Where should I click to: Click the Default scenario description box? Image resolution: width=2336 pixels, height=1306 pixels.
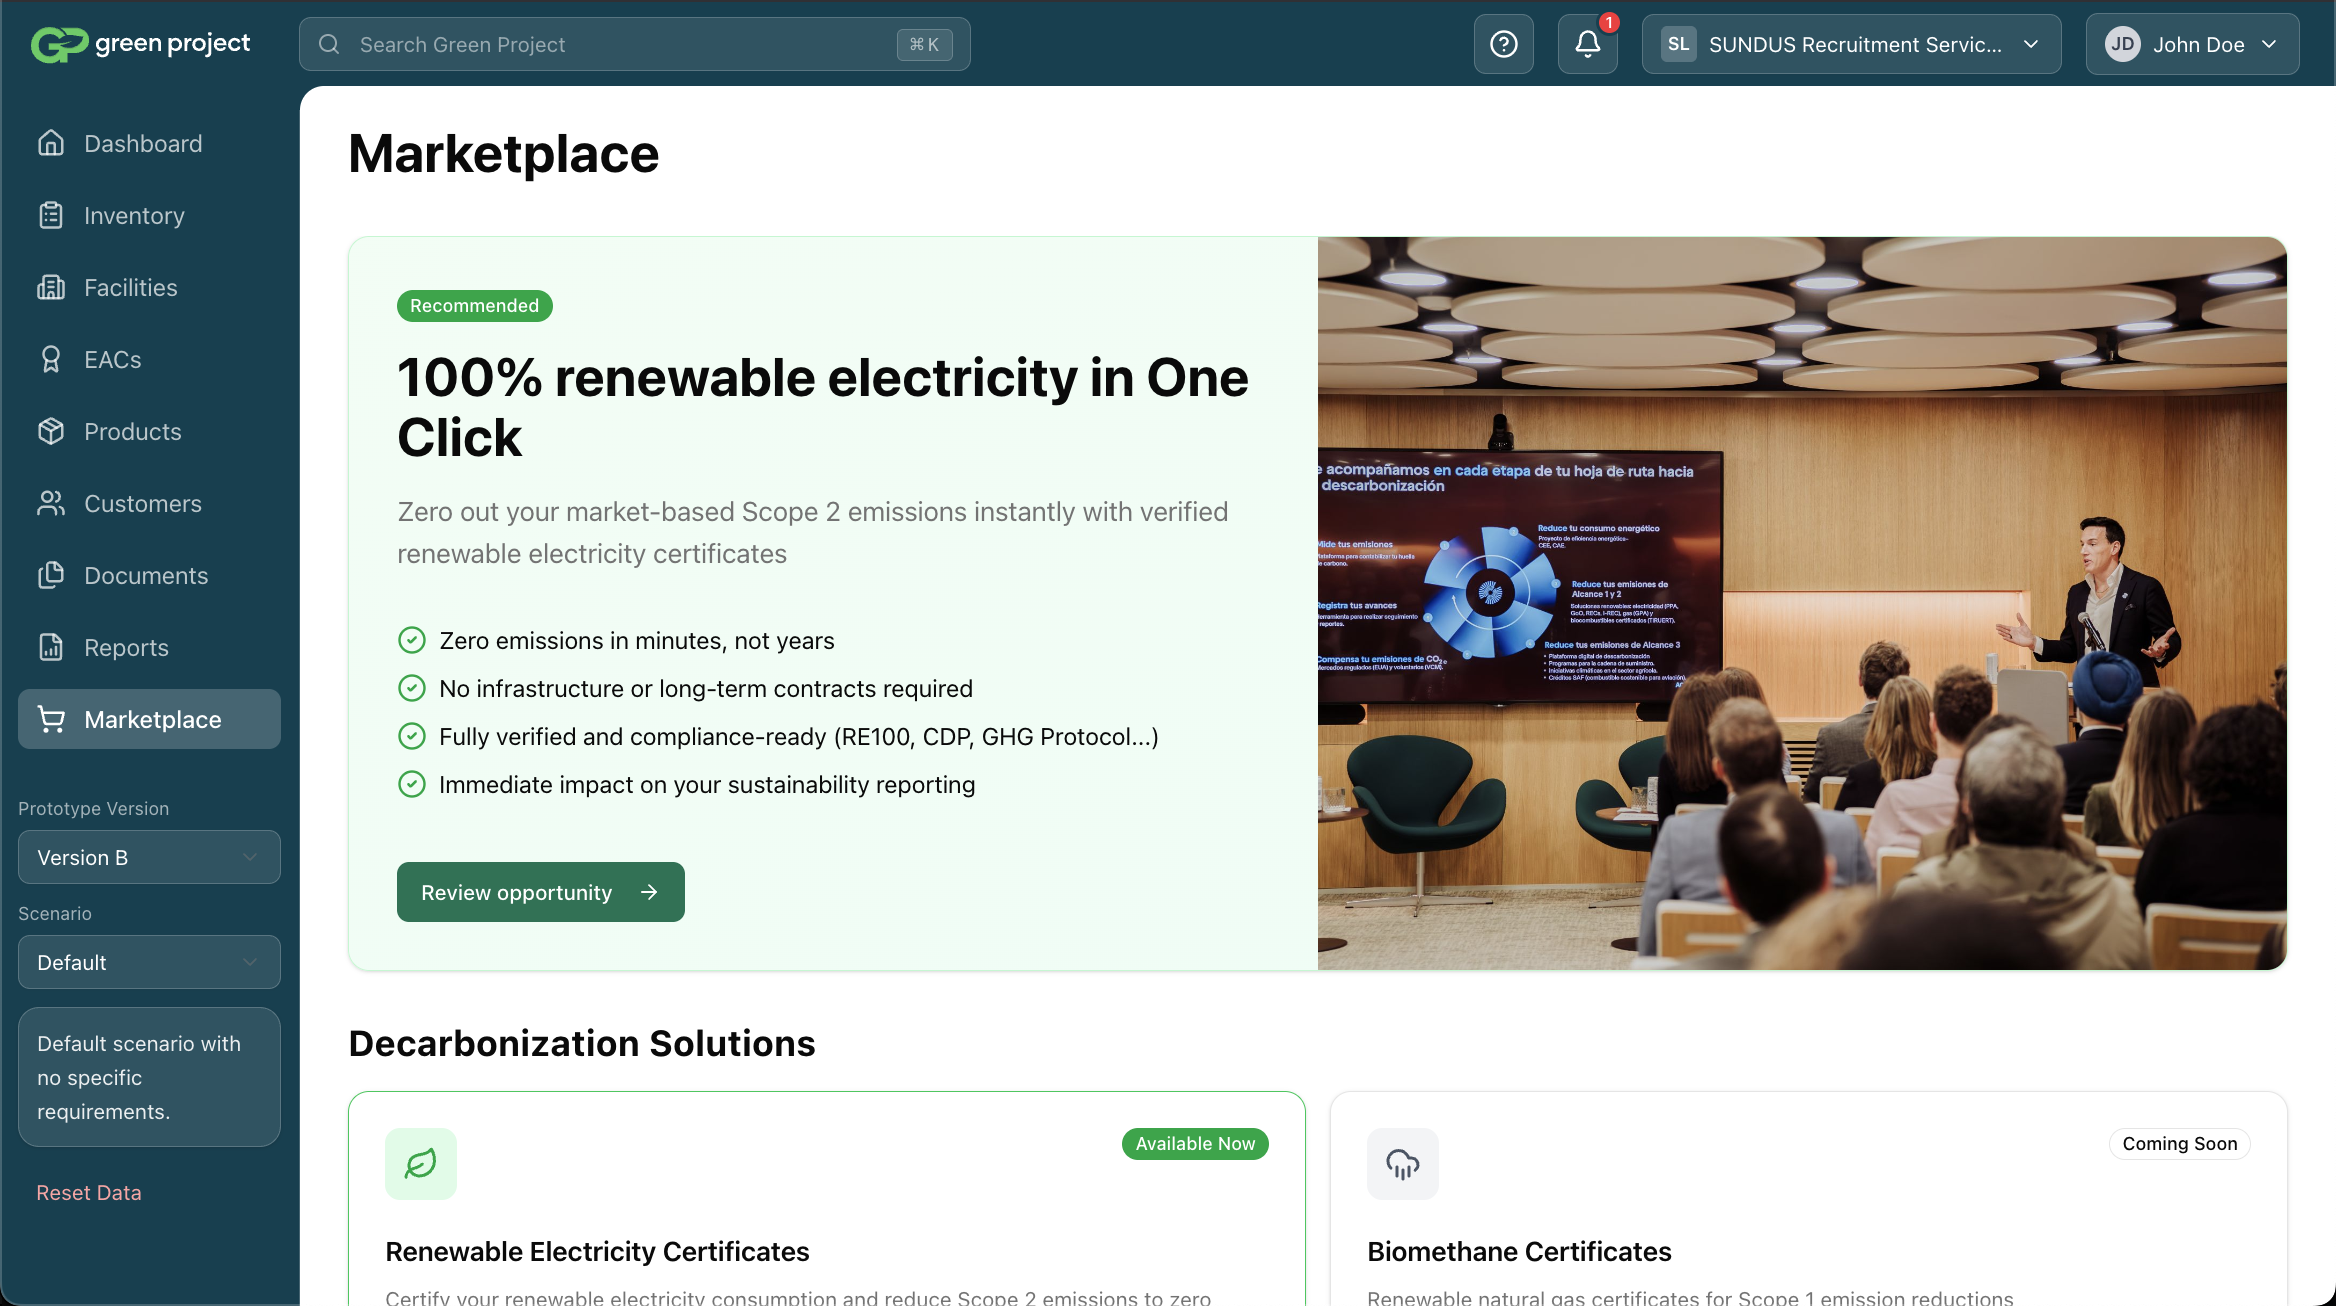[149, 1077]
